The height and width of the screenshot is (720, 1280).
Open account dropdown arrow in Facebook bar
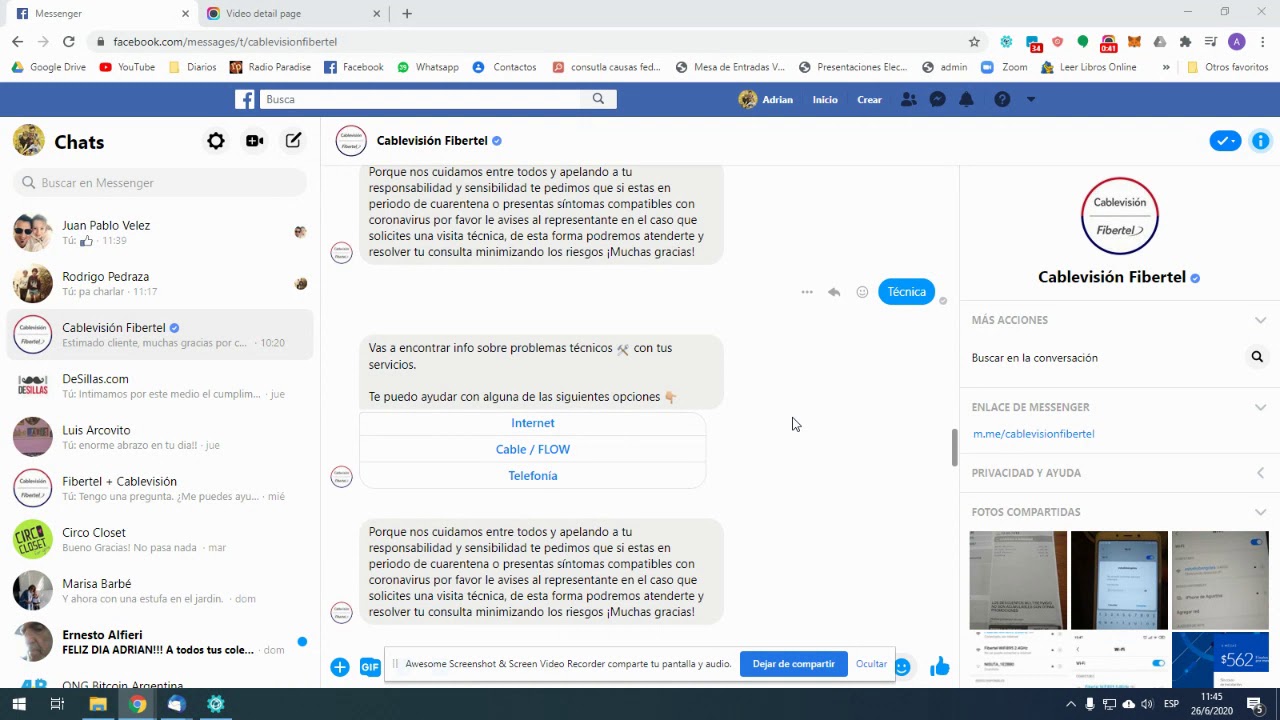point(1031,99)
